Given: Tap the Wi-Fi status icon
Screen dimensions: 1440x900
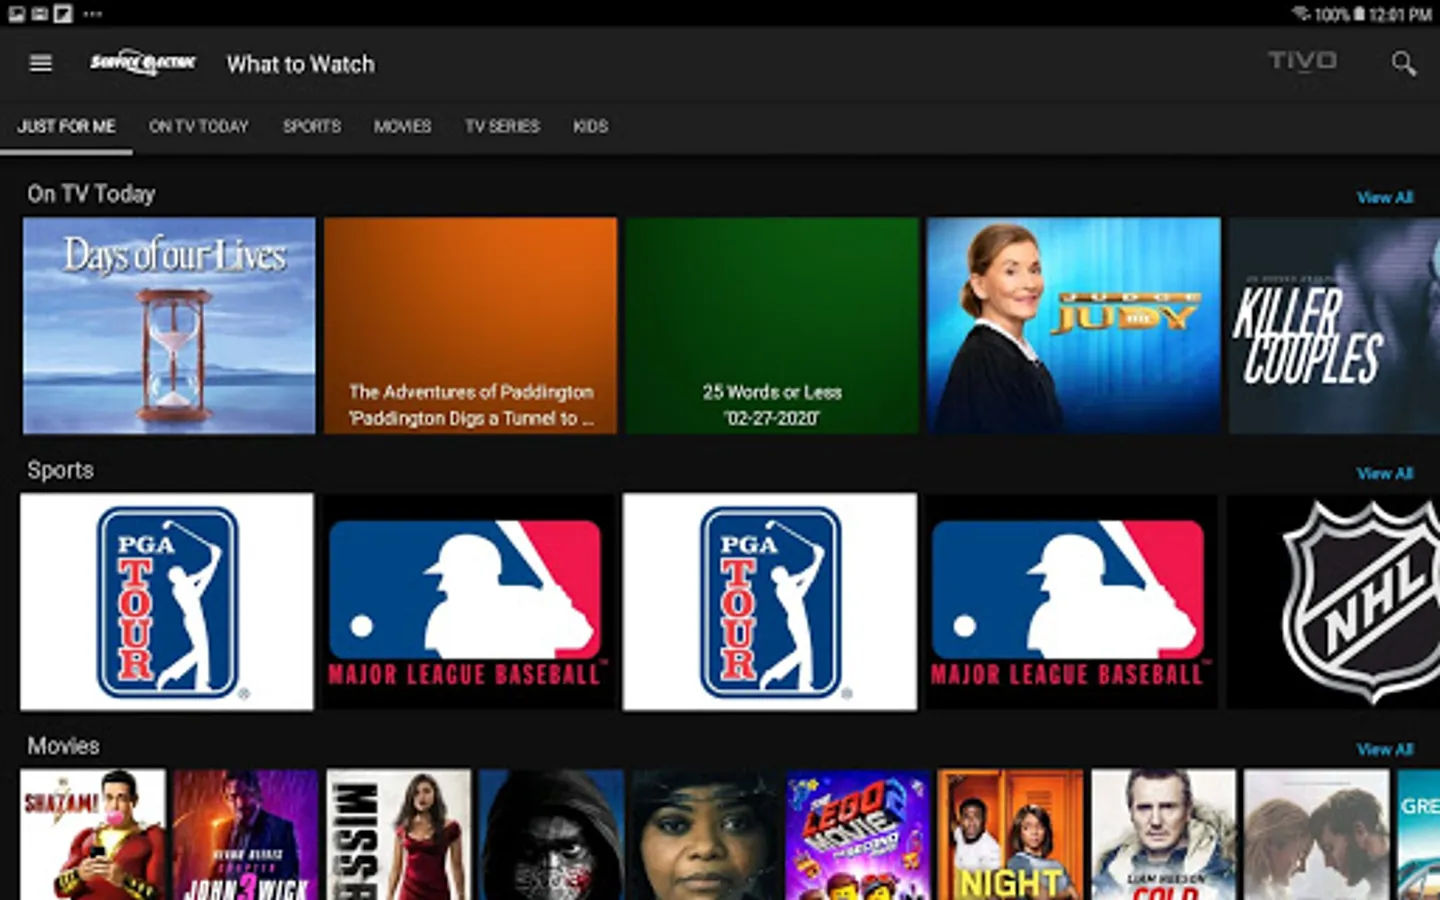Looking at the screenshot, I should (1301, 14).
